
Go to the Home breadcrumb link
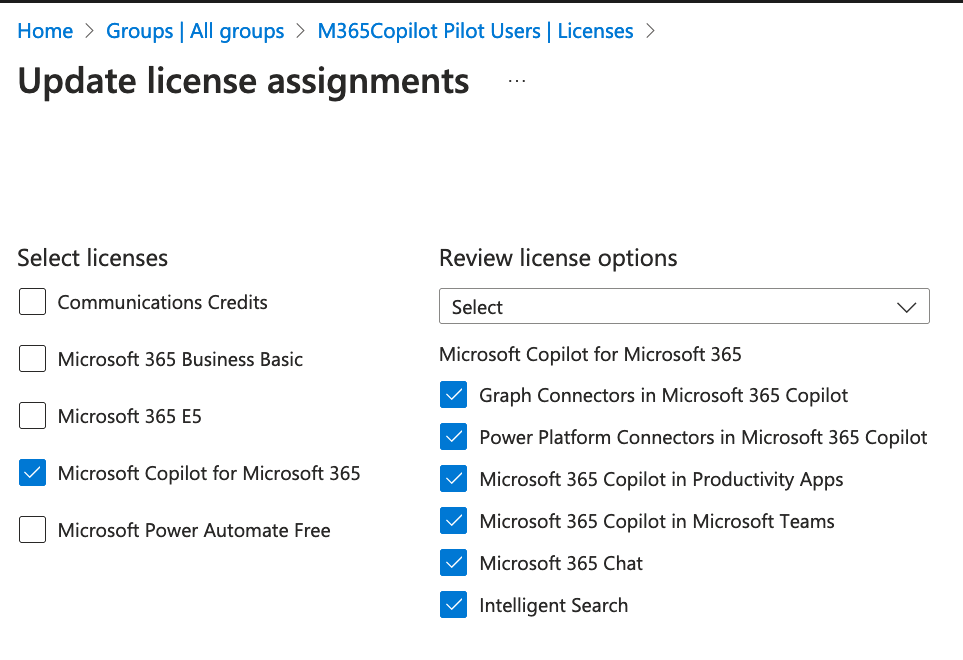click(45, 31)
